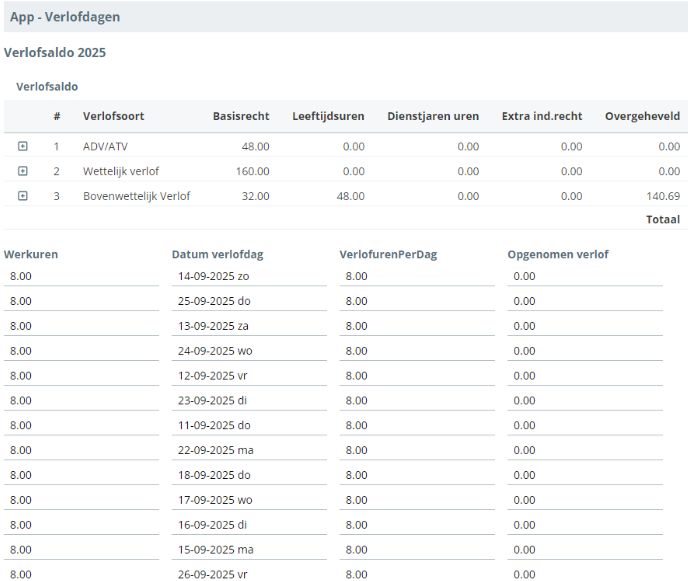Select the Dienstjaren uren column header
The image size is (688, 581).
(x=433, y=116)
